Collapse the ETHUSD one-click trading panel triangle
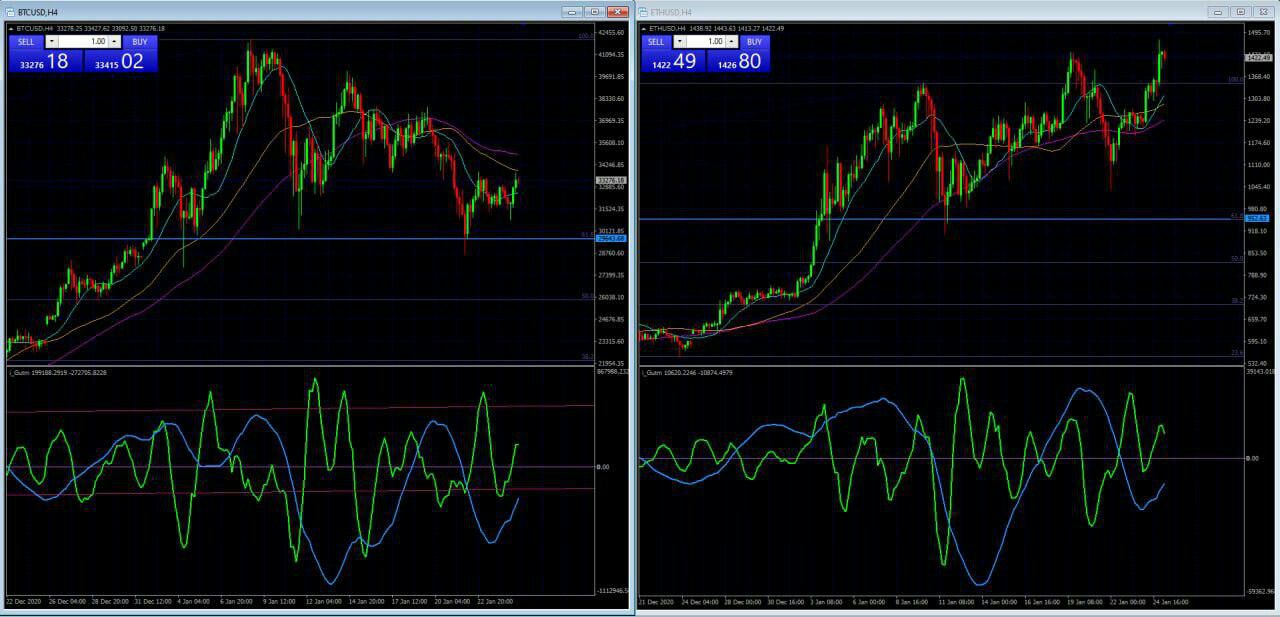Viewport: 1280px width, 617px height. click(x=644, y=28)
